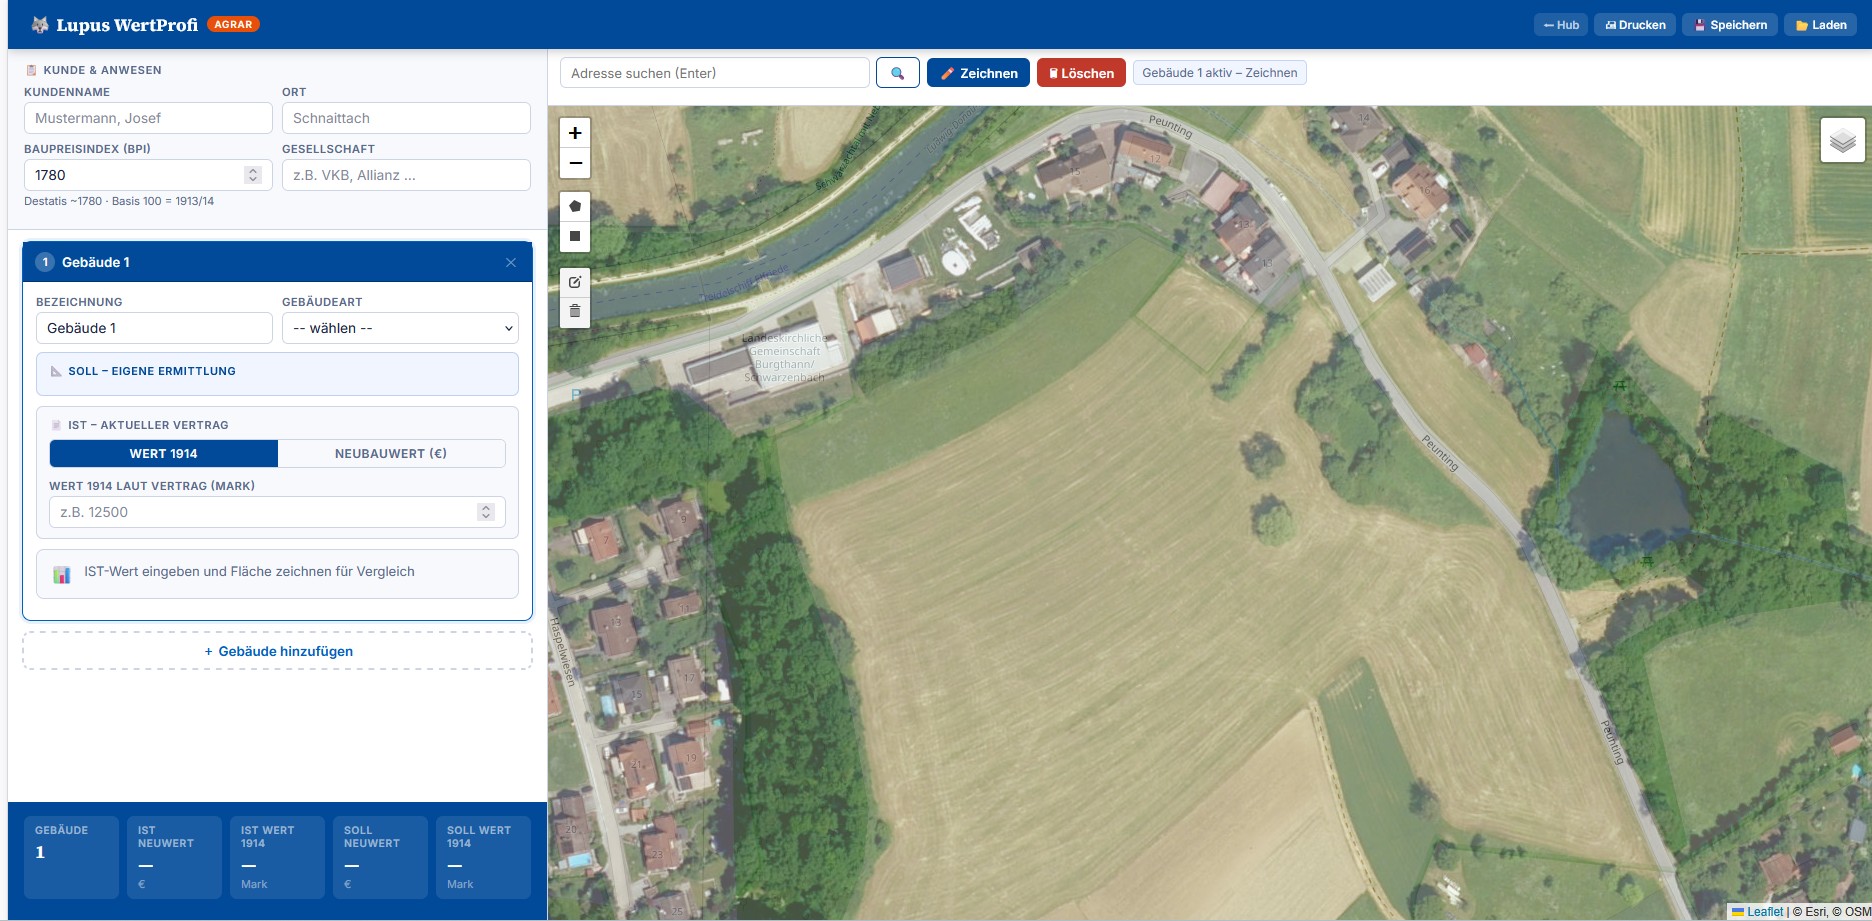Select the draw polygon tool
Screen dimensions: 1872x921
575,206
